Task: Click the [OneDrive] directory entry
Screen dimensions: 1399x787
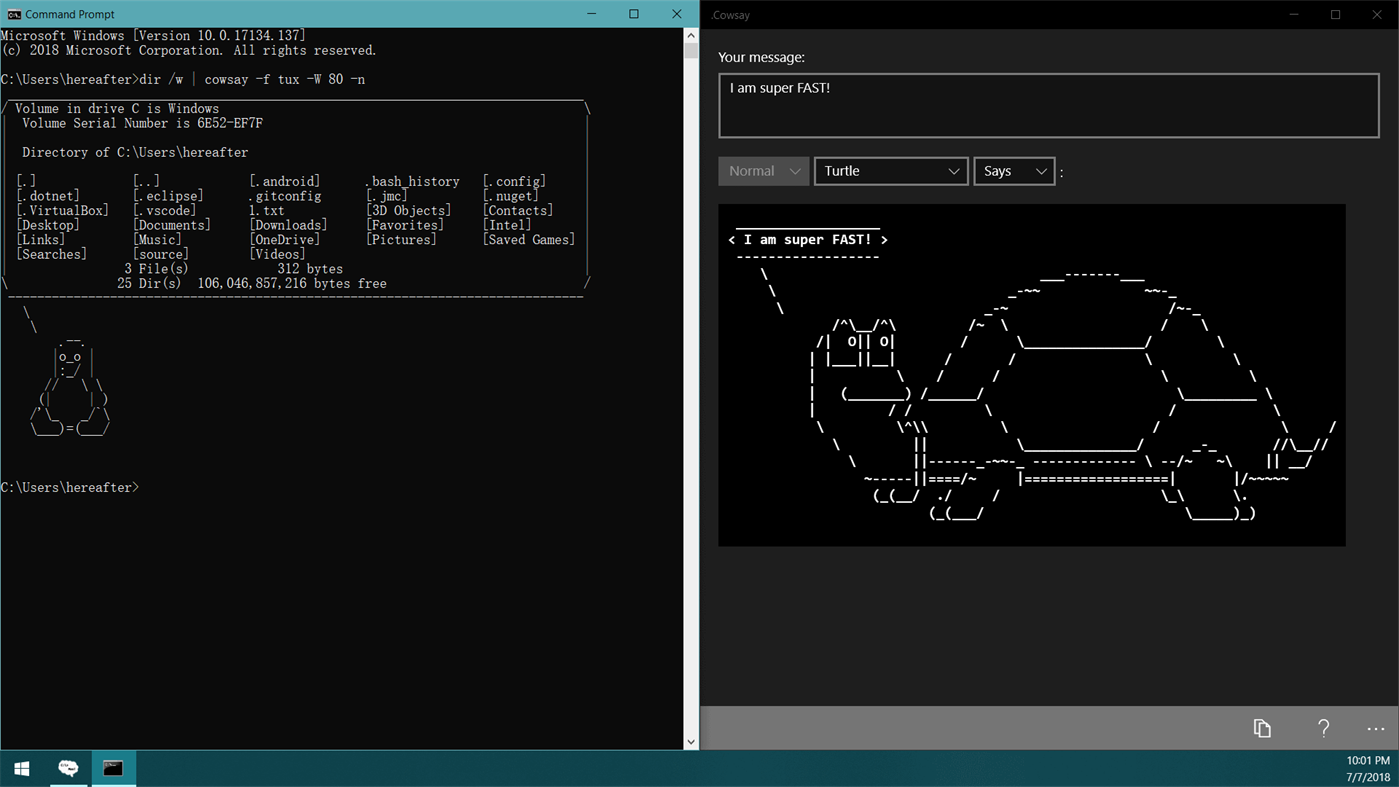Action: point(285,239)
